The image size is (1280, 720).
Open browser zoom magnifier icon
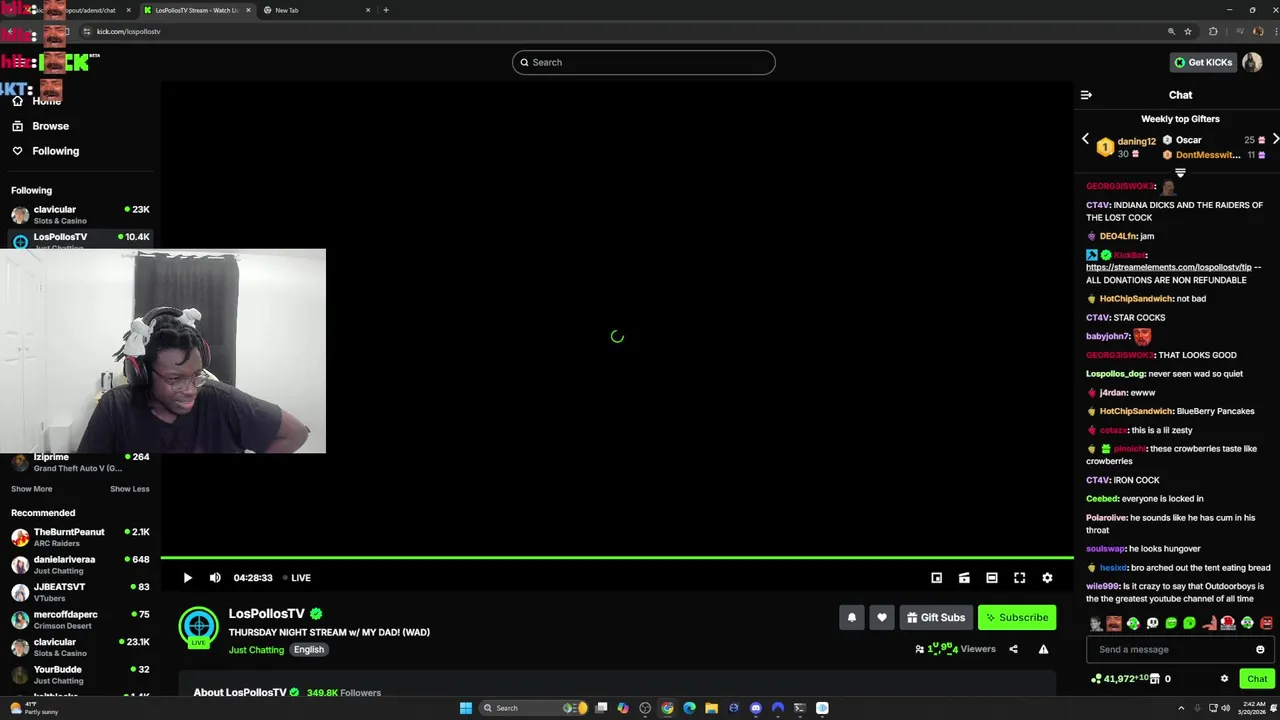coord(1171,31)
